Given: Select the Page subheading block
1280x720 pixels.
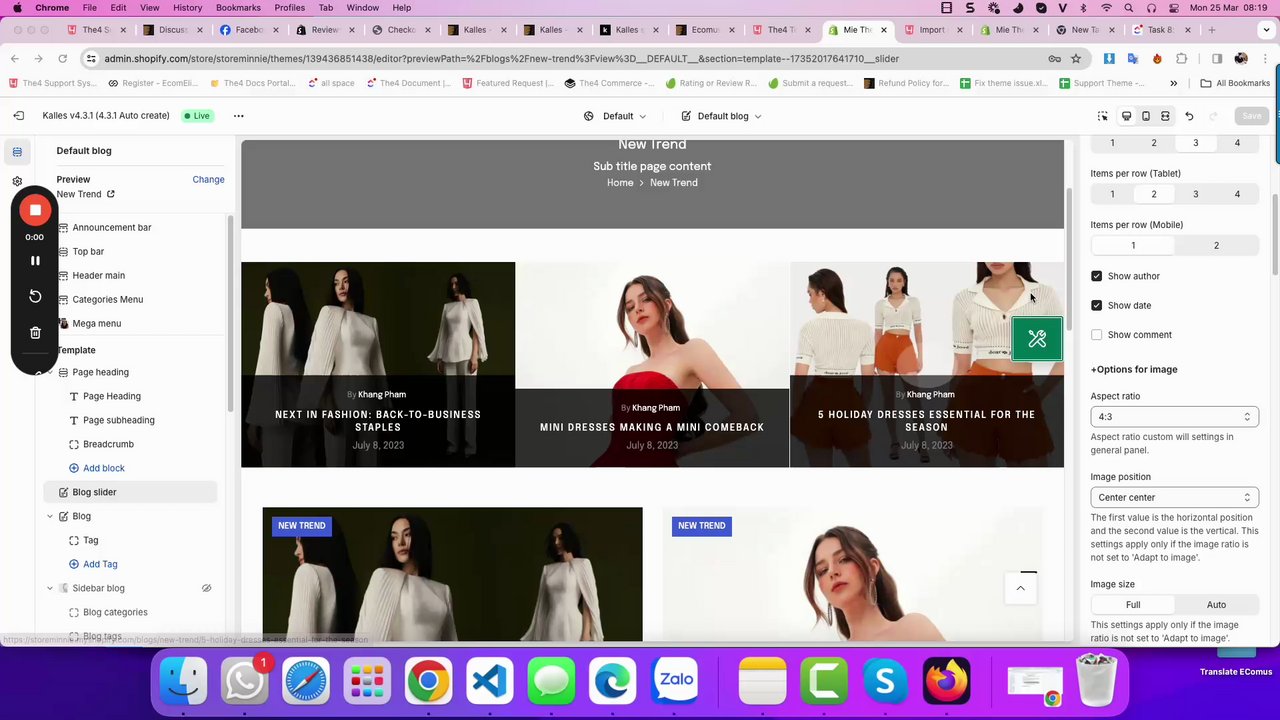Looking at the screenshot, I should tap(119, 421).
